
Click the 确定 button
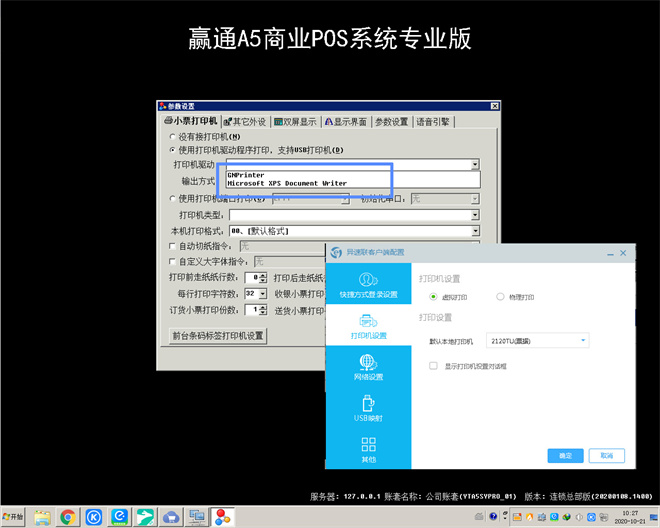(x=565, y=455)
